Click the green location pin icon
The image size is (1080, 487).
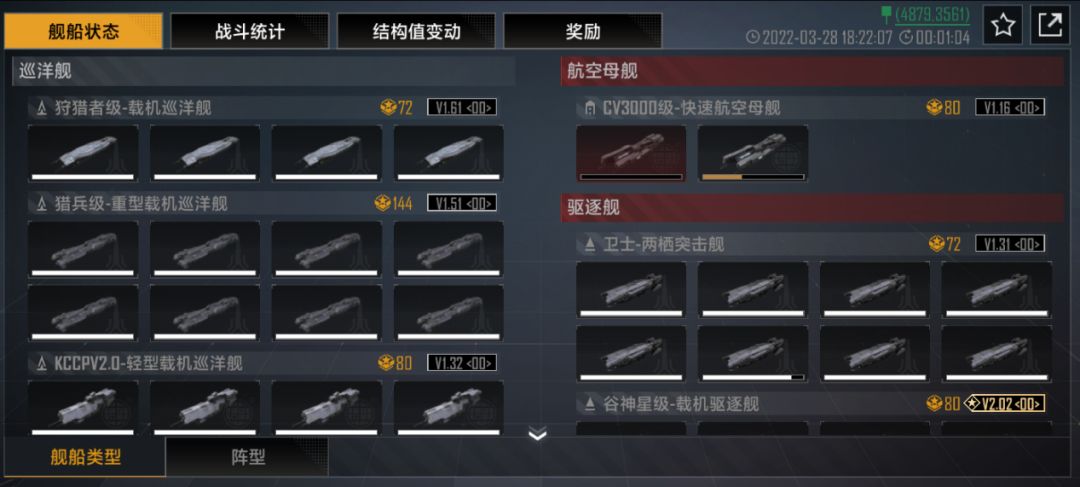point(886,14)
